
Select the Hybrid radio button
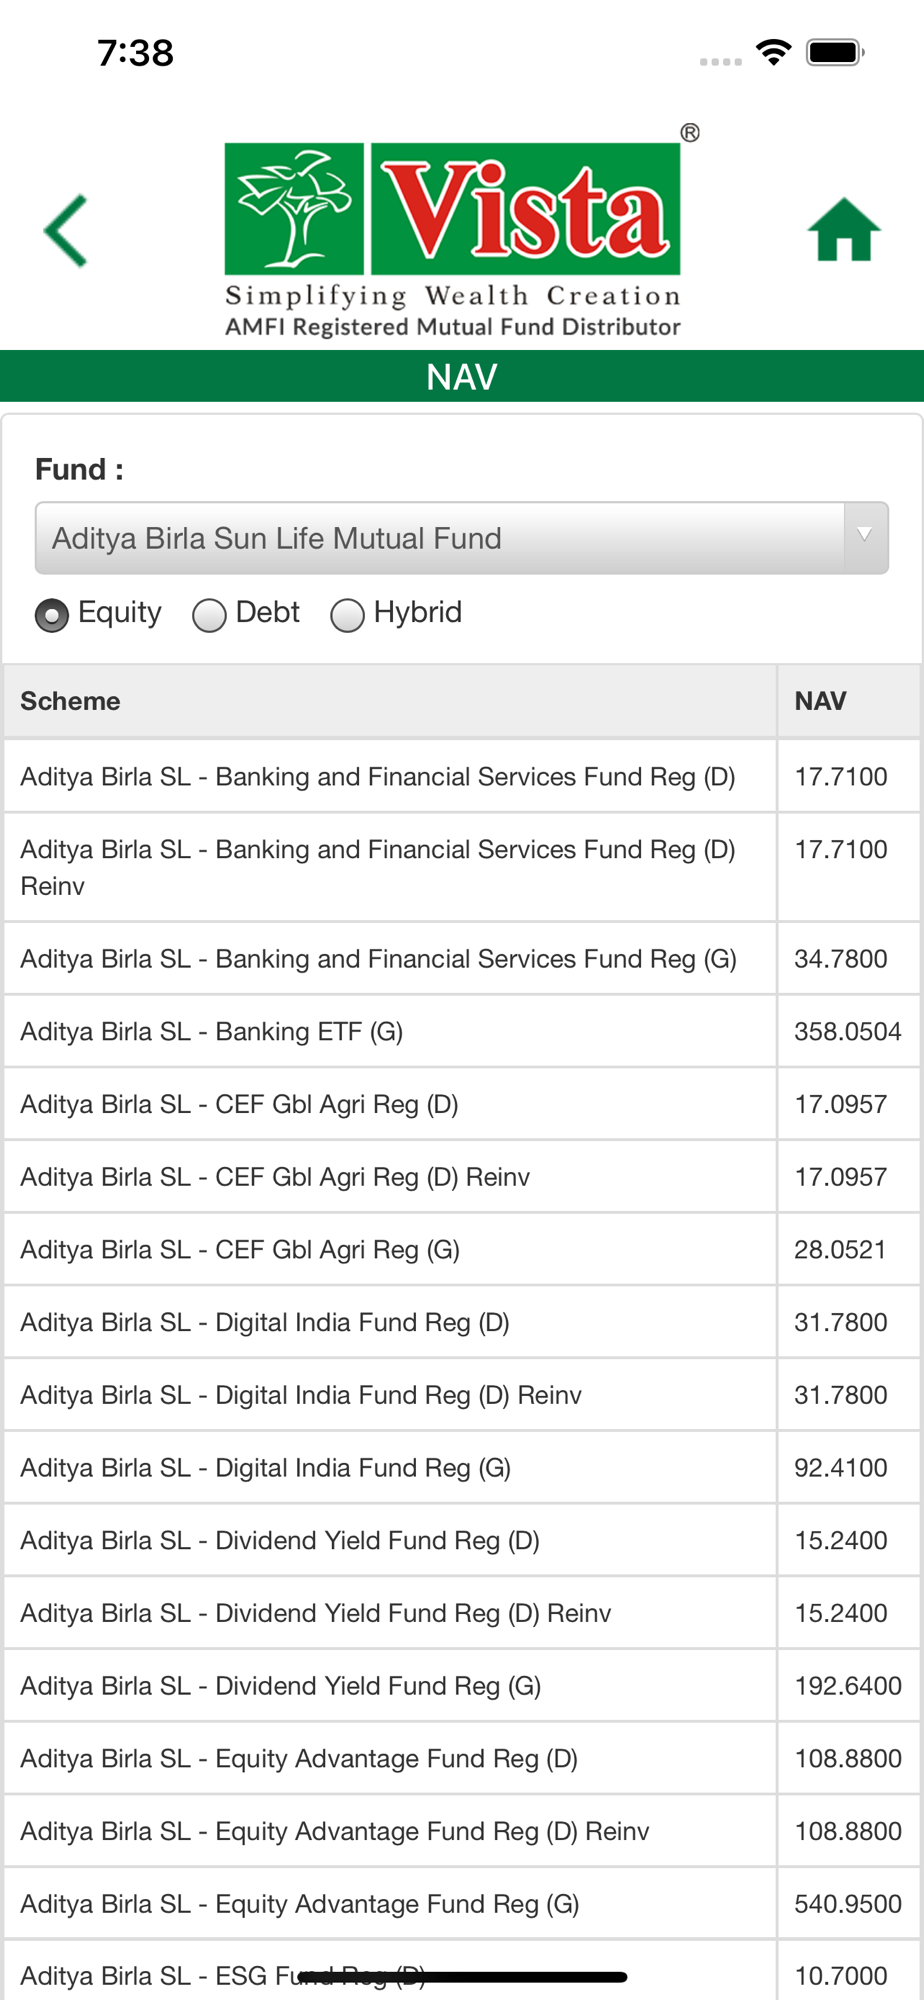[x=347, y=614]
